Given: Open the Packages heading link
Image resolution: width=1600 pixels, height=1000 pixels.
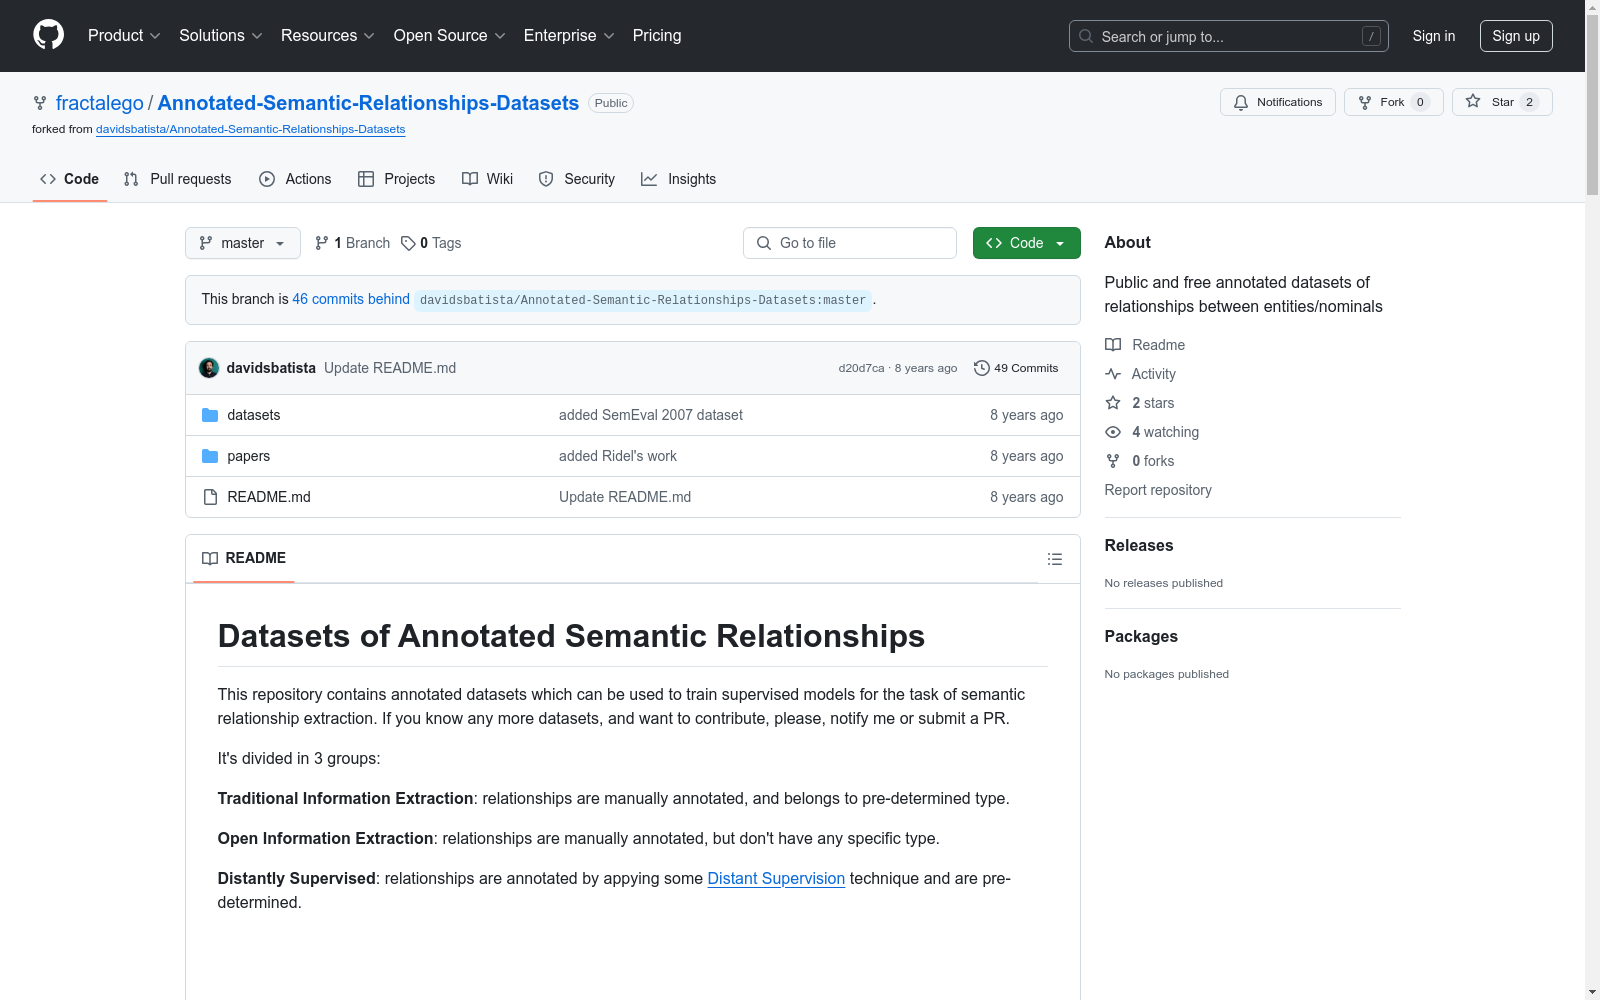Looking at the screenshot, I should pyautogui.click(x=1141, y=636).
